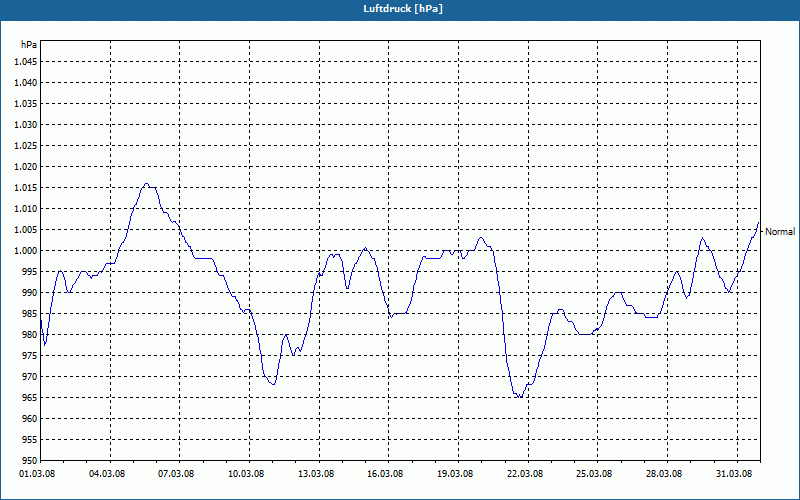Click the curve's highest peak near 1.016 hPa
800x500 pixels.
[146, 184]
